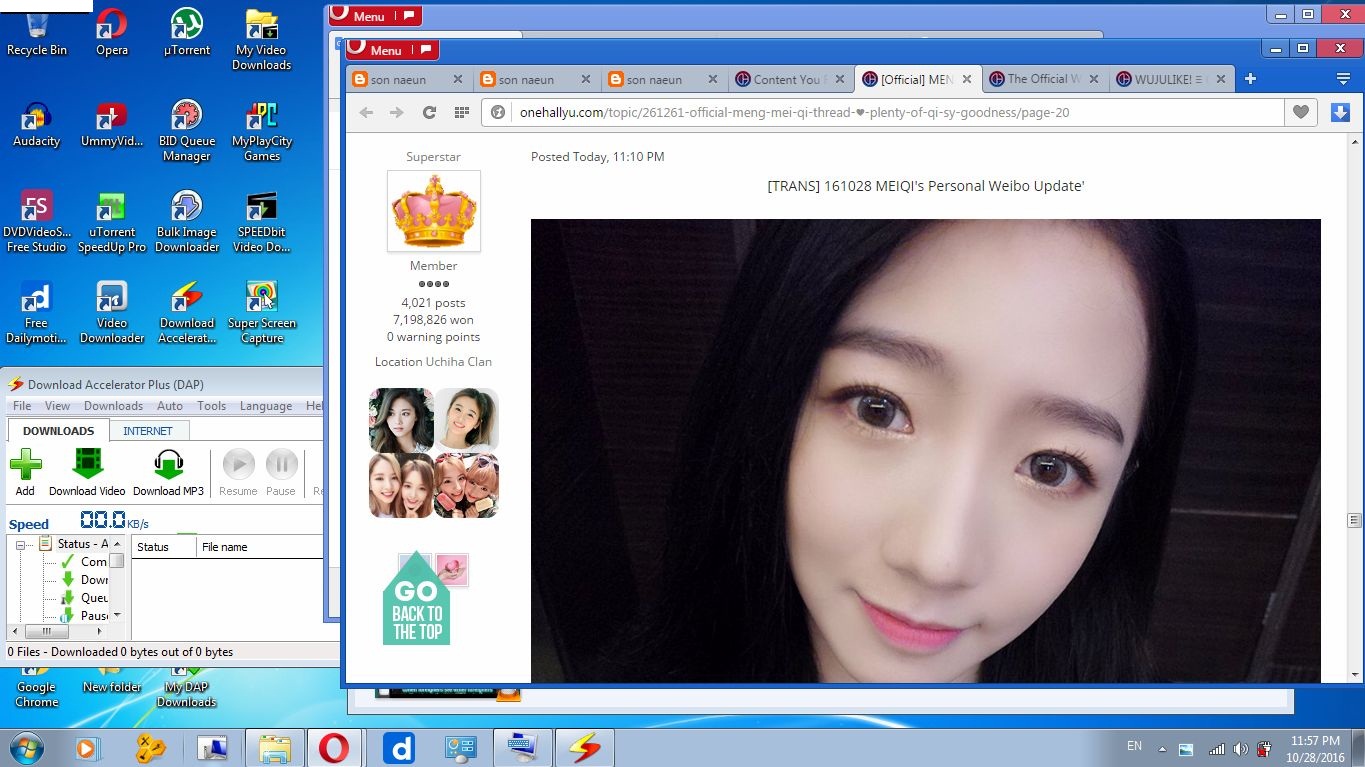The image size is (1365, 767).
Task: Open the Language menu in DAP
Action: (266, 406)
